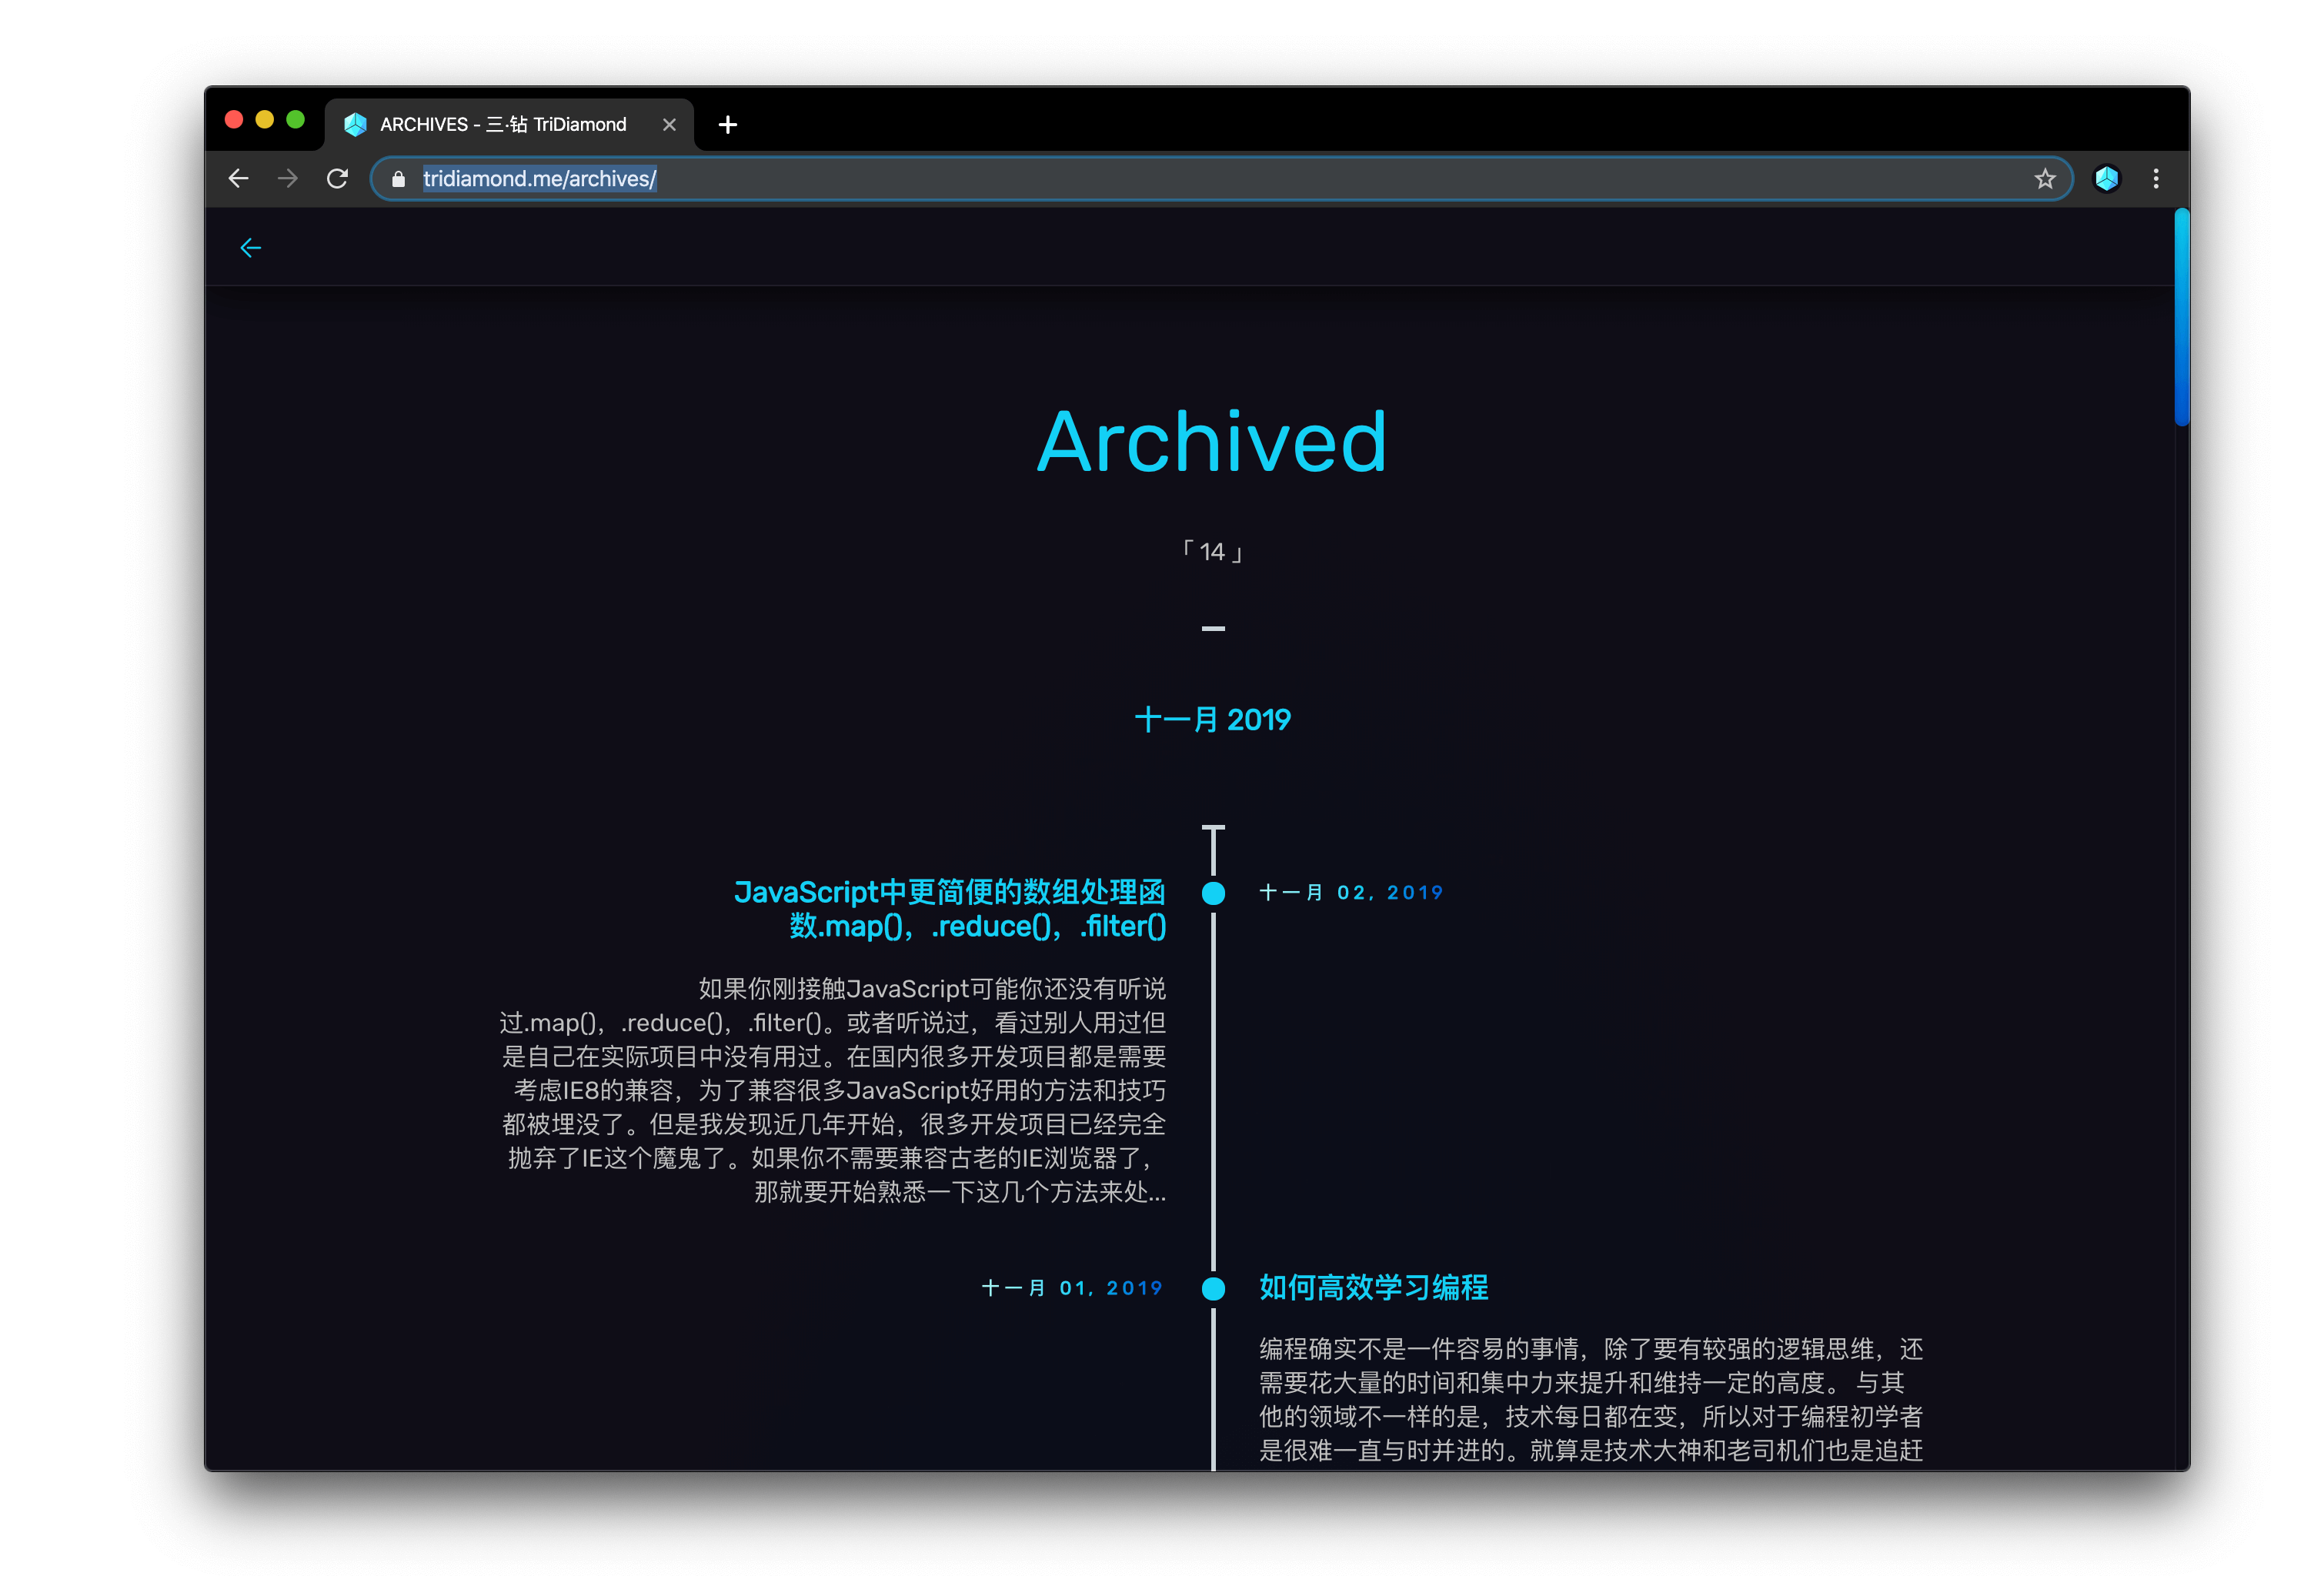Open JavaScript .map() .reduce() .filter() article

pos(949,909)
